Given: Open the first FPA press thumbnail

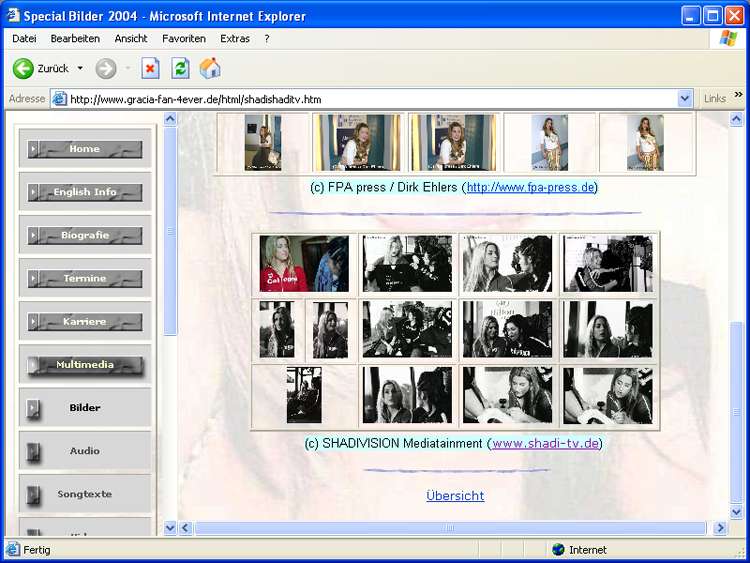Looking at the screenshot, I should tap(263, 143).
